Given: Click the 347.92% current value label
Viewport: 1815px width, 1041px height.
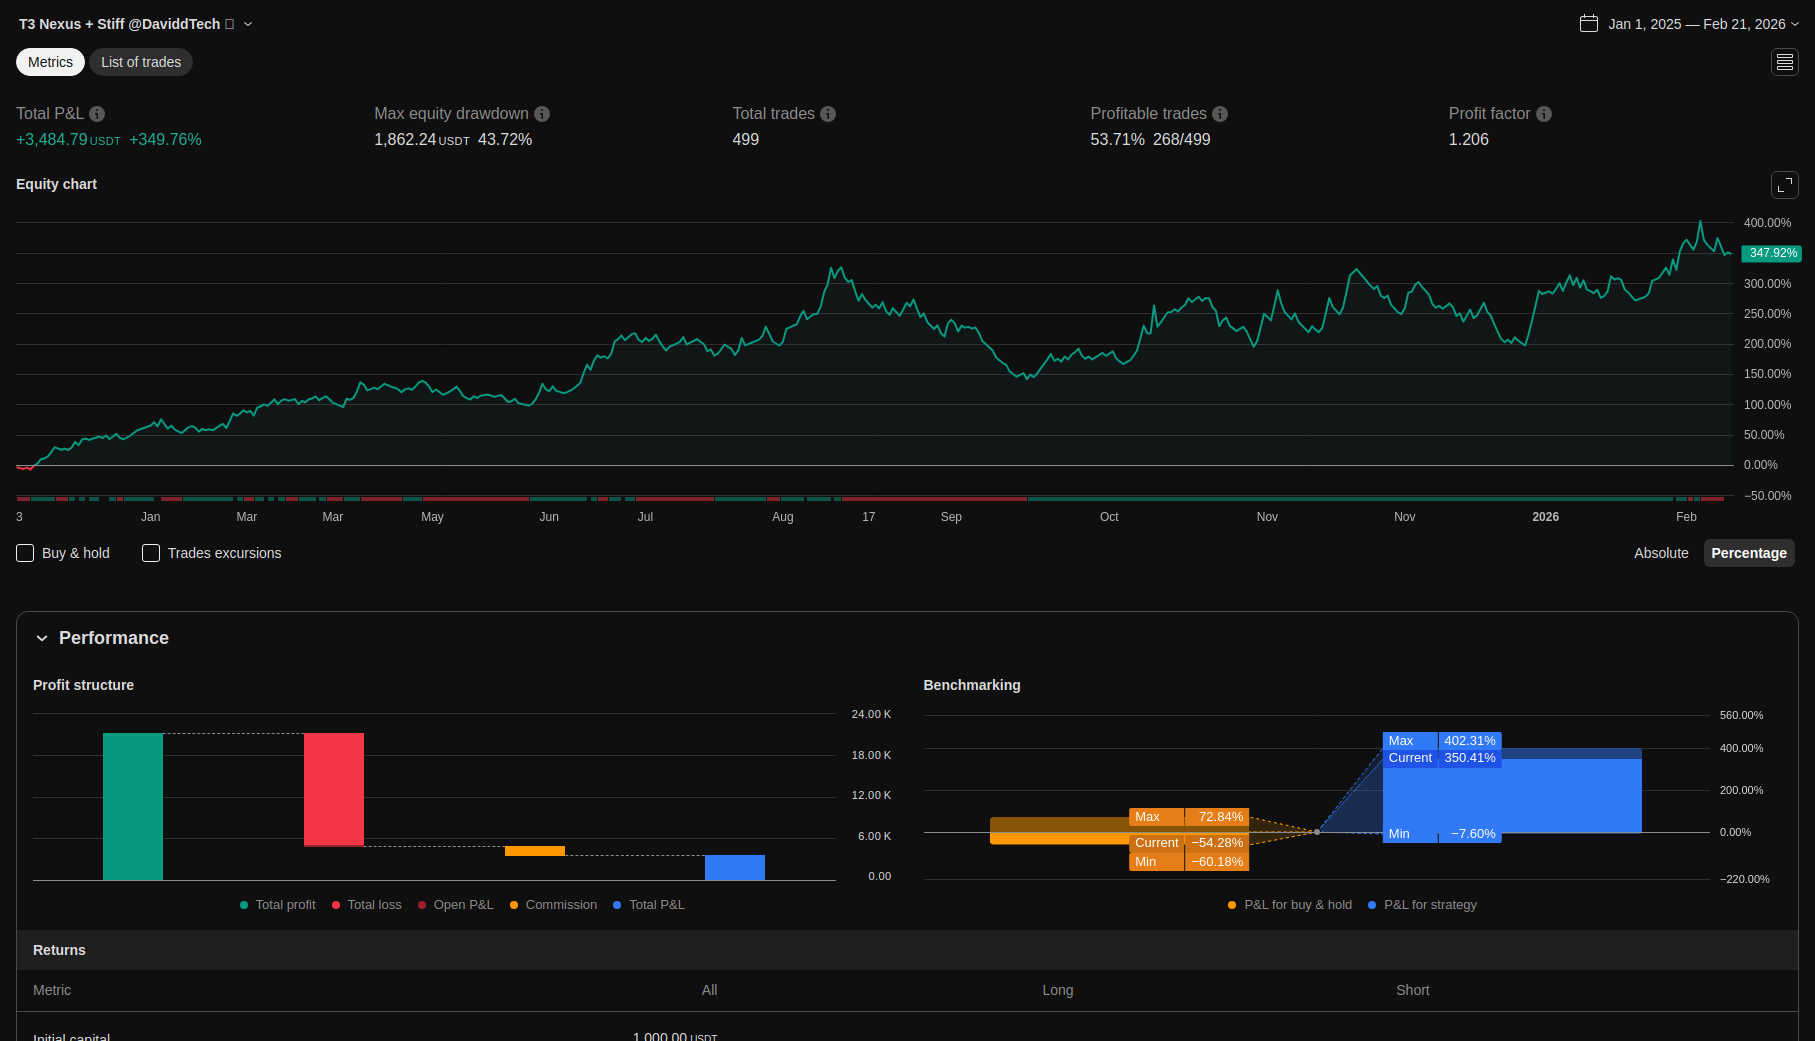Looking at the screenshot, I should pyautogui.click(x=1772, y=254).
